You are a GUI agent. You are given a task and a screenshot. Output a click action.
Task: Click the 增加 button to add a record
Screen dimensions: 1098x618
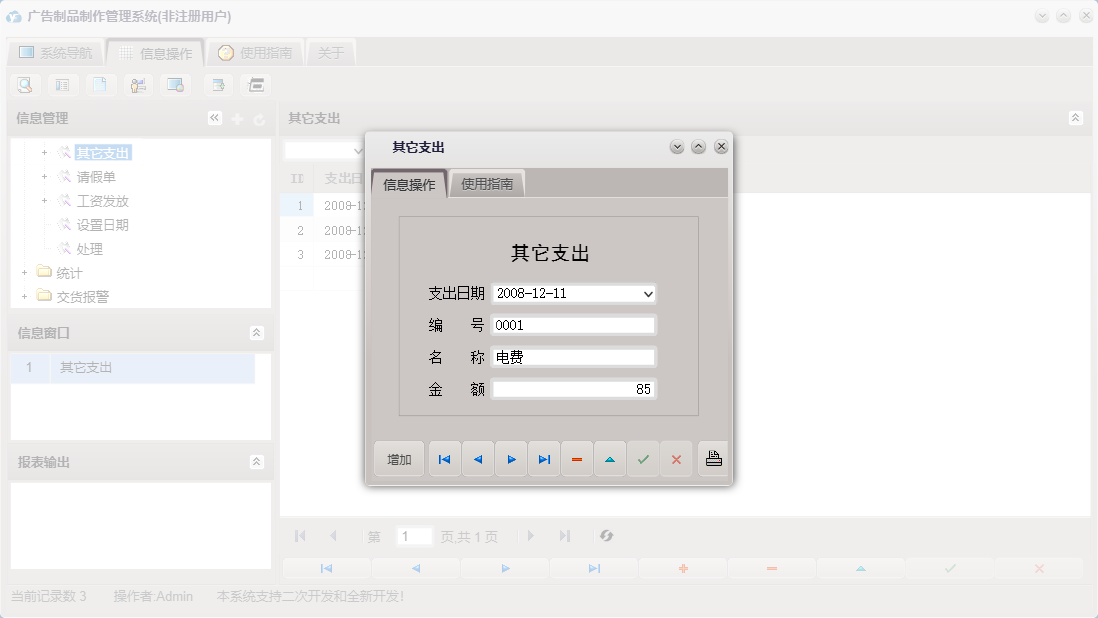click(x=398, y=459)
